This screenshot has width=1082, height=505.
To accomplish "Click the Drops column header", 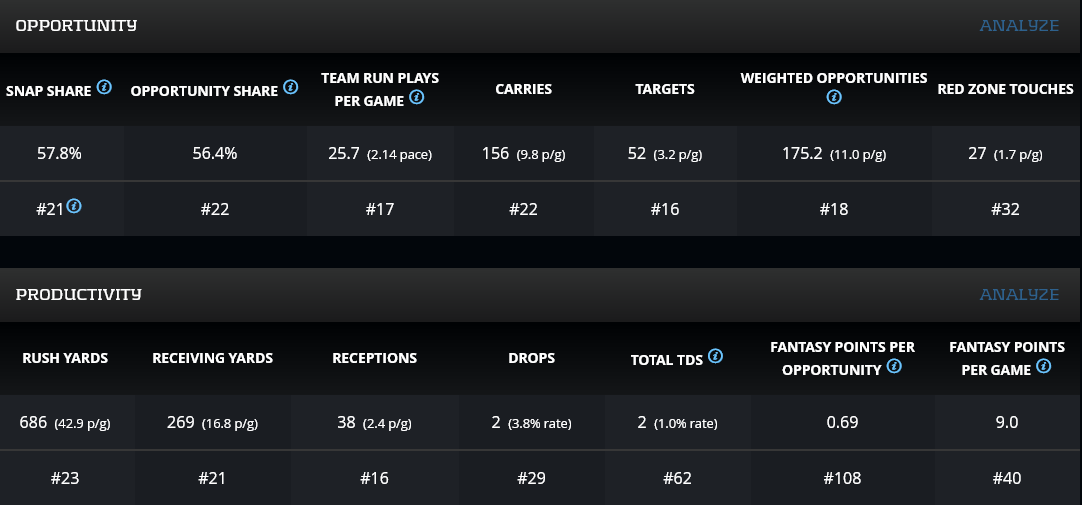I will [x=531, y=358].
